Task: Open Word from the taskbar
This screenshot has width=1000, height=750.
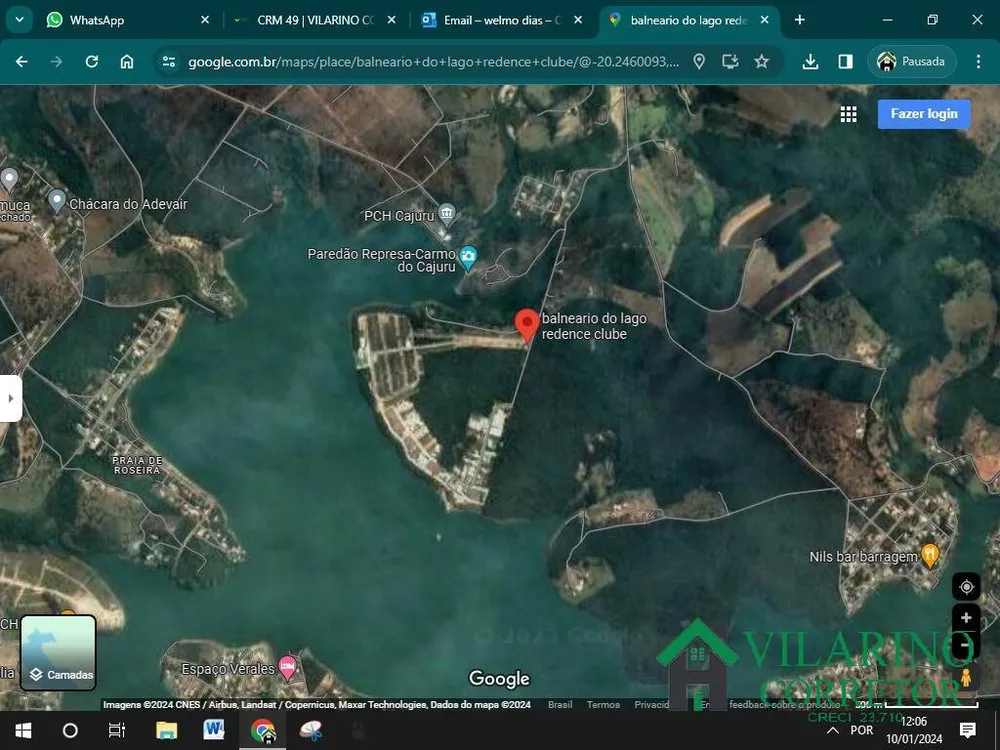Action: pyautogui.click(x=214, y=730)
